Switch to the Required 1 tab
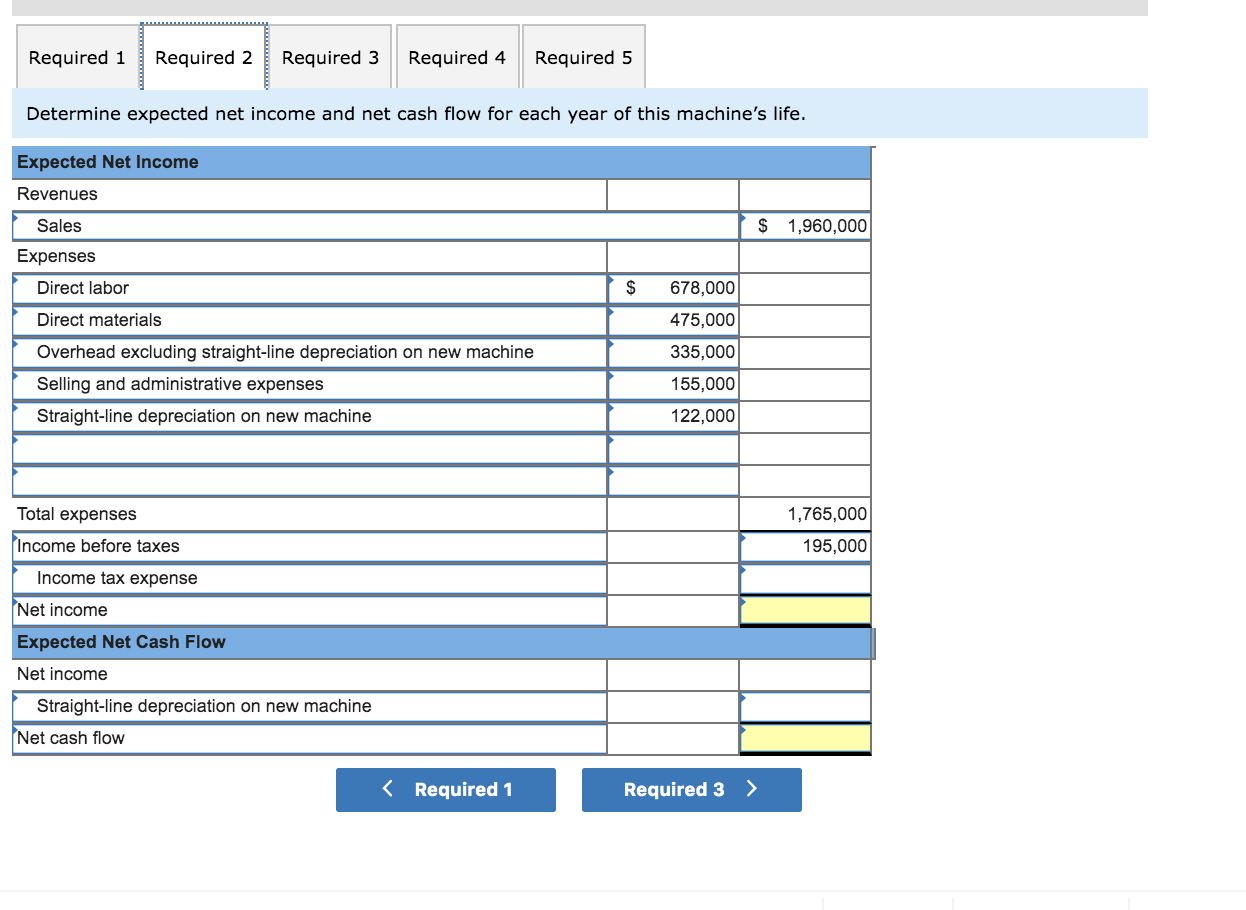This screenshot has width=1246, height=910. 76,57
